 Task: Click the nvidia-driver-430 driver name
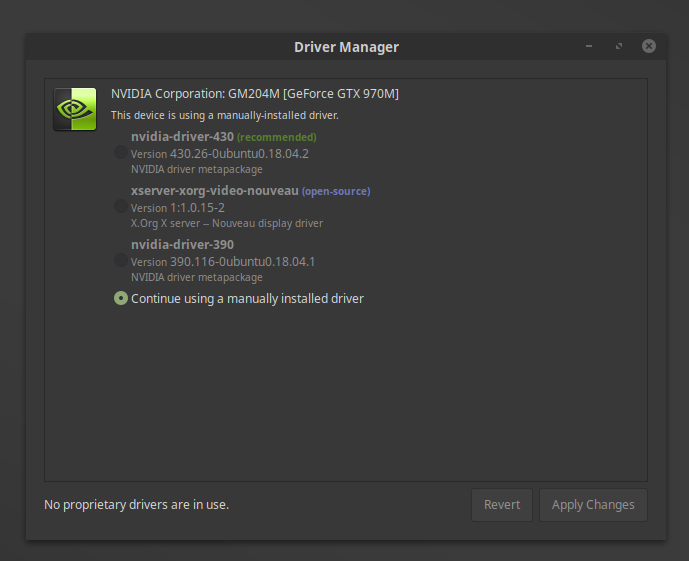182,137
